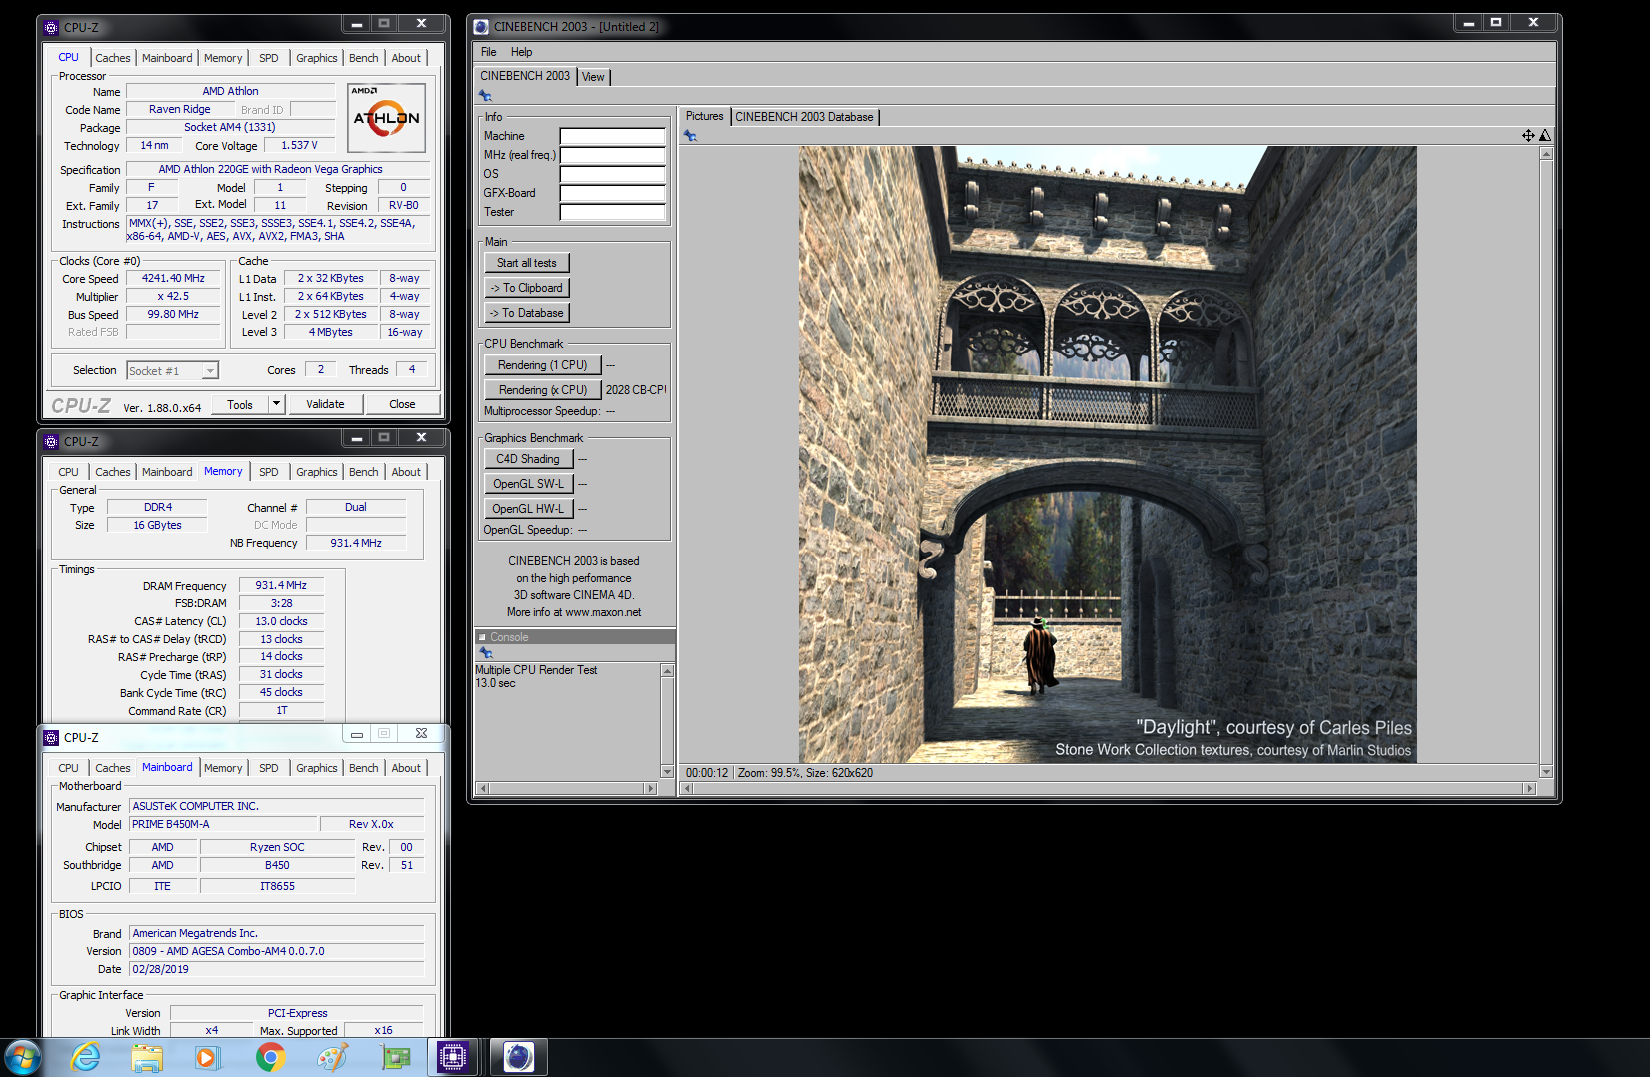This screenshot has height=1077, width=1650.
Task: Run the OpenGL HW-L benchmark
Action: tap(529, 509)
